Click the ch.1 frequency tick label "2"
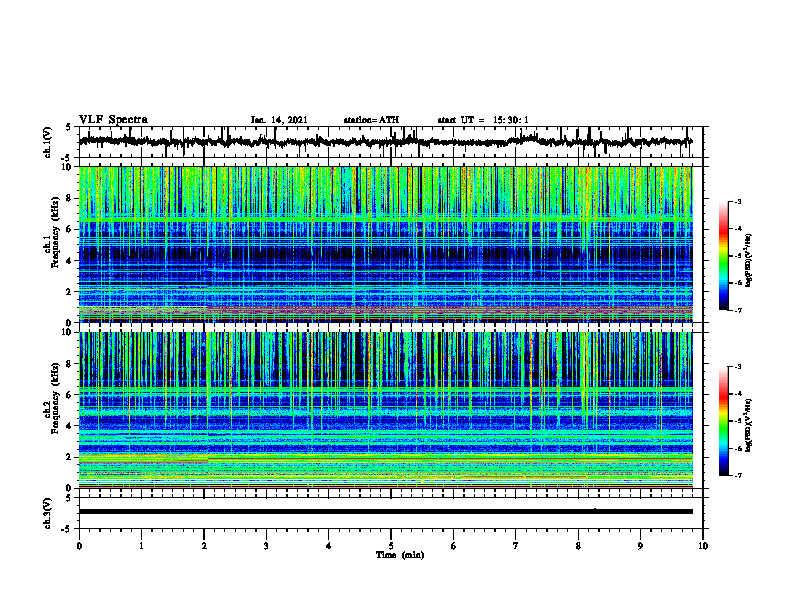 point(70,291)
